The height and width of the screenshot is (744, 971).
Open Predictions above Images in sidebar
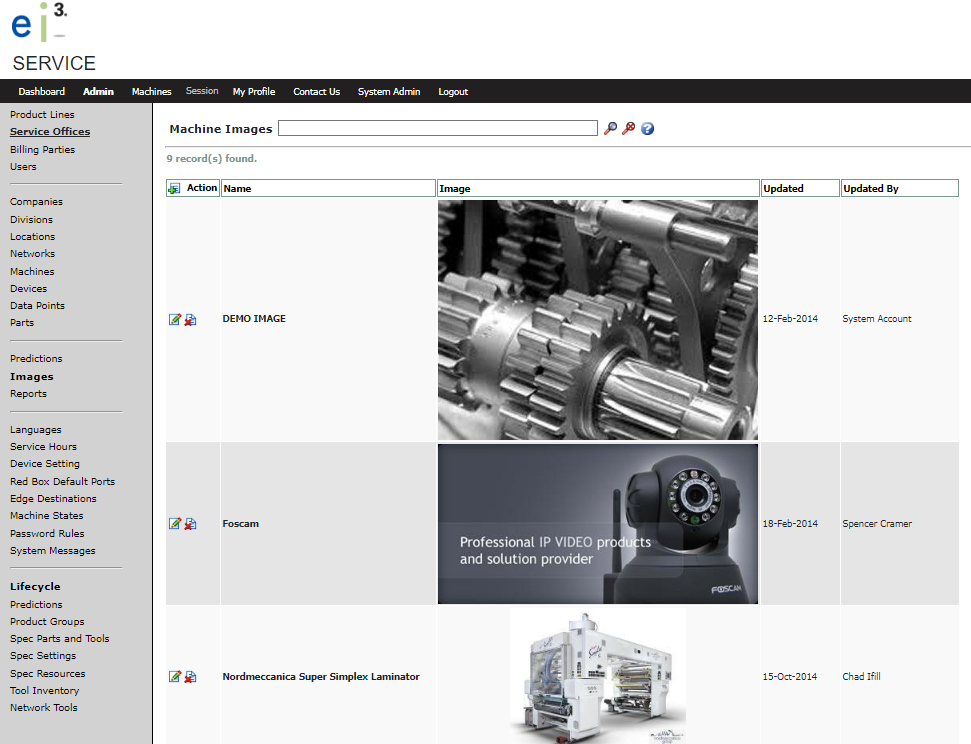[x=36, y=359]
